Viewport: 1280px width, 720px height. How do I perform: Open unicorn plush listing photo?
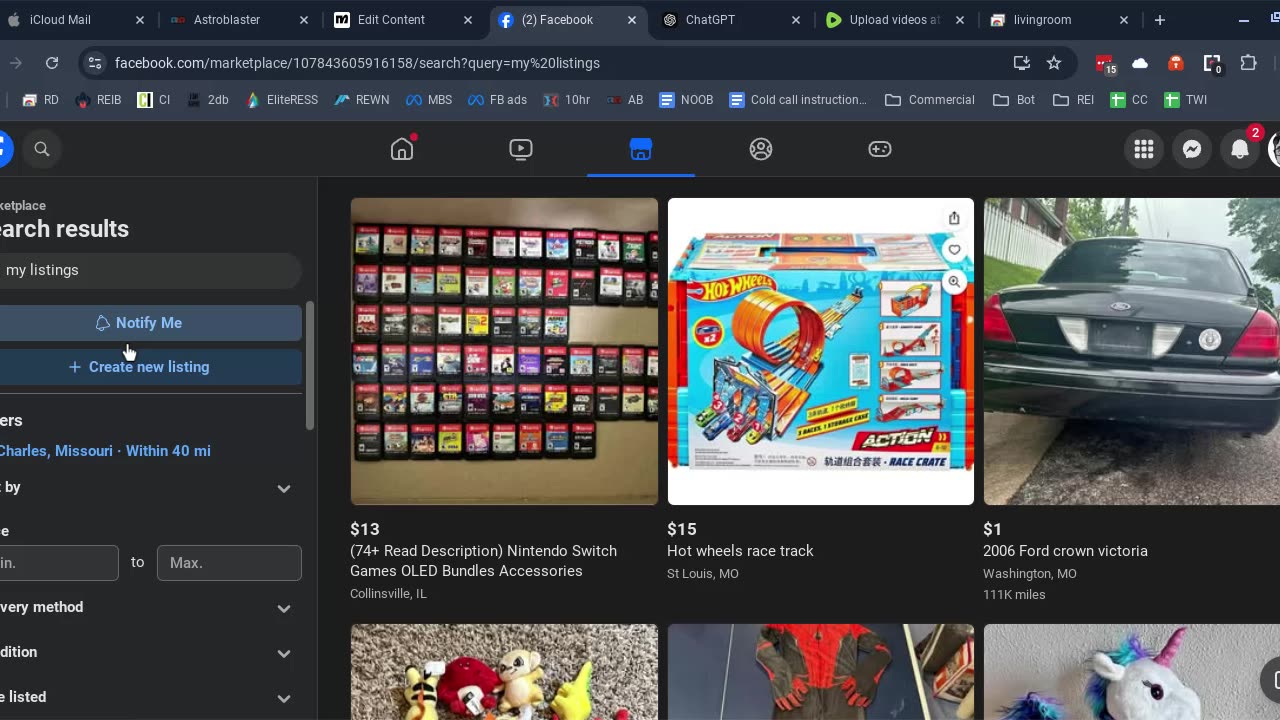pyautogui.click(x=1132, y=672)
